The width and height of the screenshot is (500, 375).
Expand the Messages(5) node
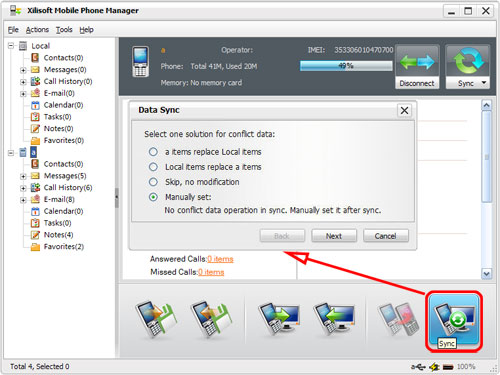pyautogui.click(x=23, y=176)
